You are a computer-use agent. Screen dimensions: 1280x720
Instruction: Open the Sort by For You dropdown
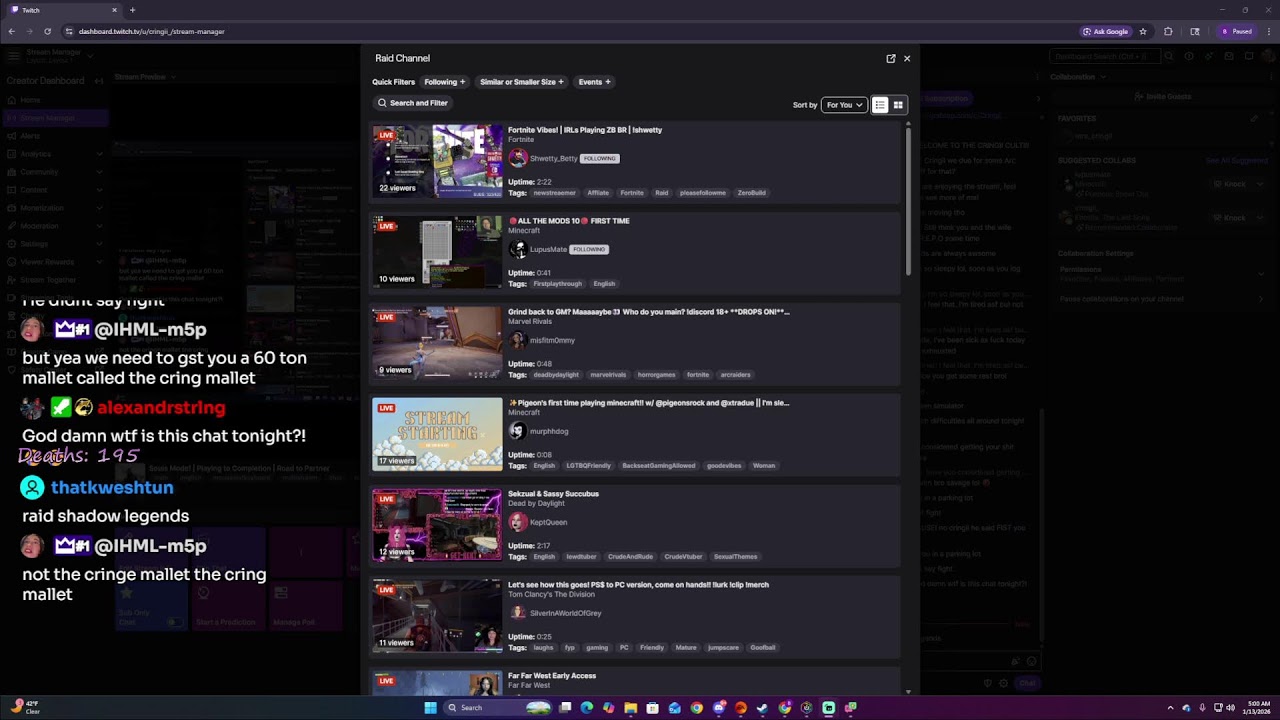tap(844, 105)
